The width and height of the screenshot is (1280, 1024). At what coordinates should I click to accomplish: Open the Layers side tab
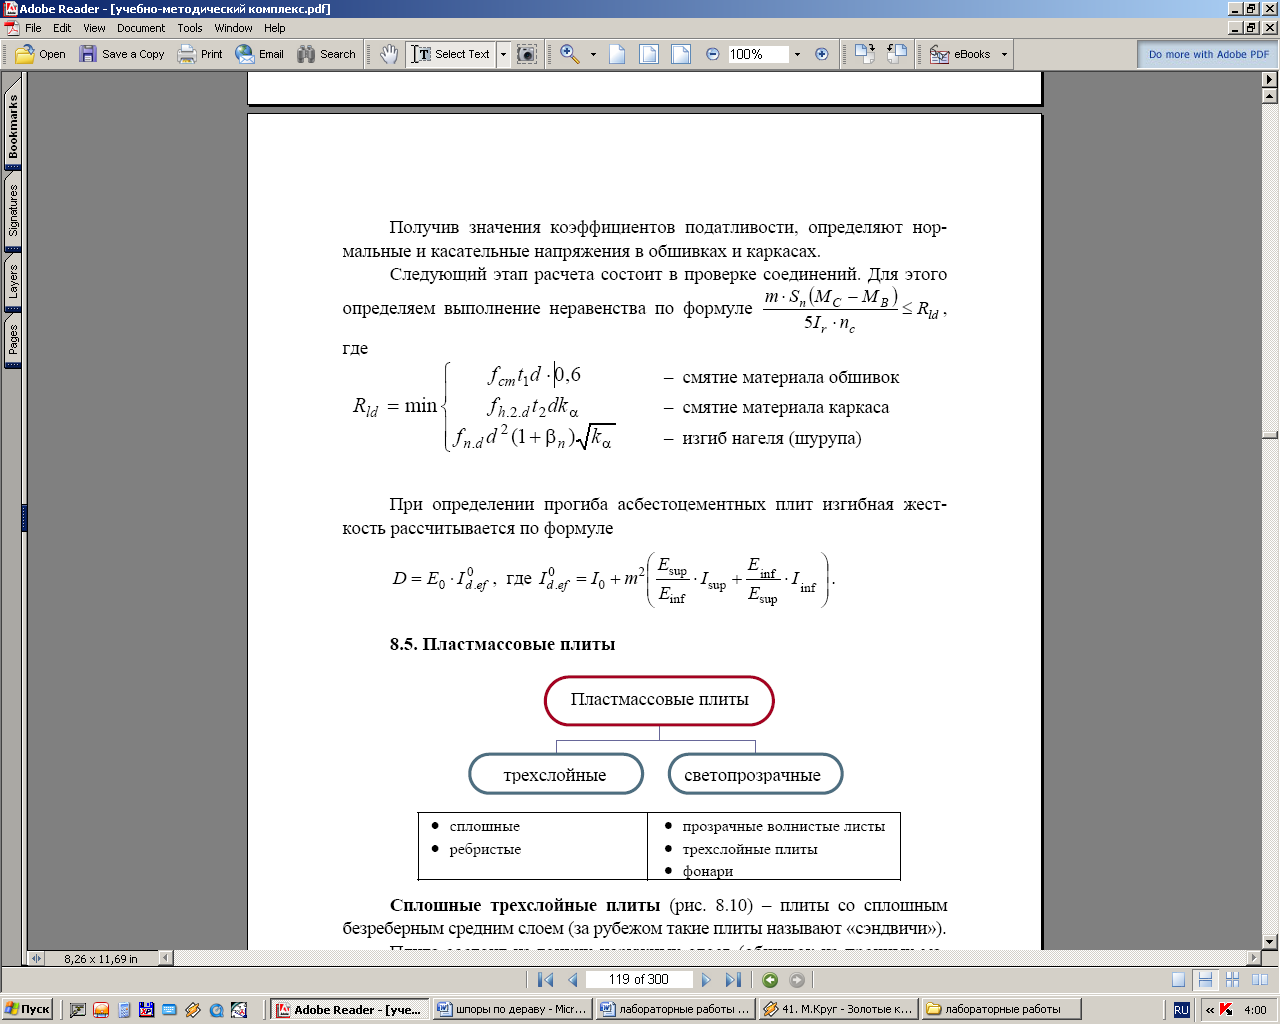click(x=13, y=282)
